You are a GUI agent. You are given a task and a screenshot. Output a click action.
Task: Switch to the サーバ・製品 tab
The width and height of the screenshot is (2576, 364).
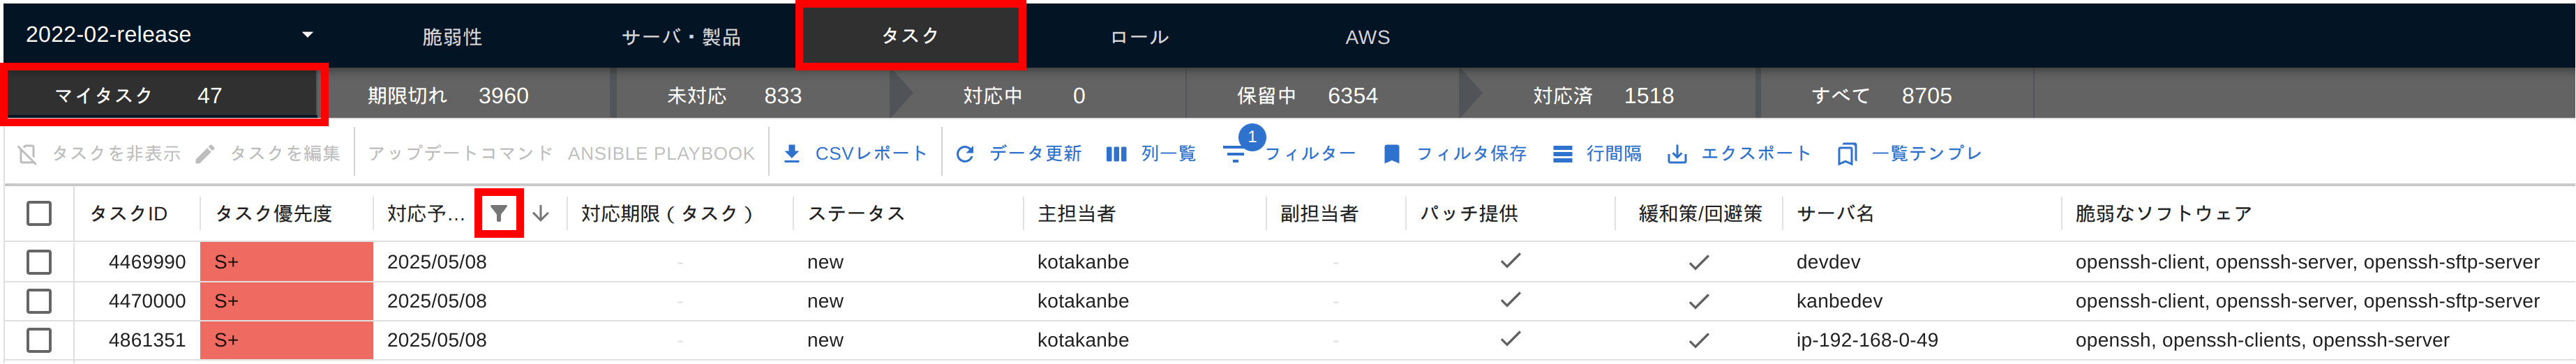tap(681, 37)
